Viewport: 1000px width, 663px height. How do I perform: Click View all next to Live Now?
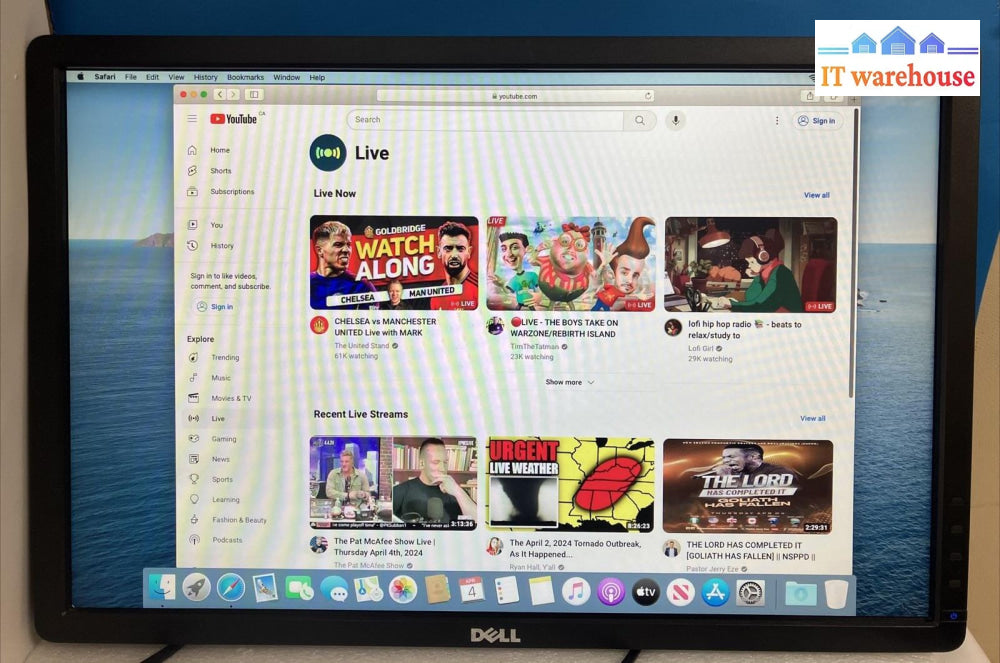click(x=816, y=195)
